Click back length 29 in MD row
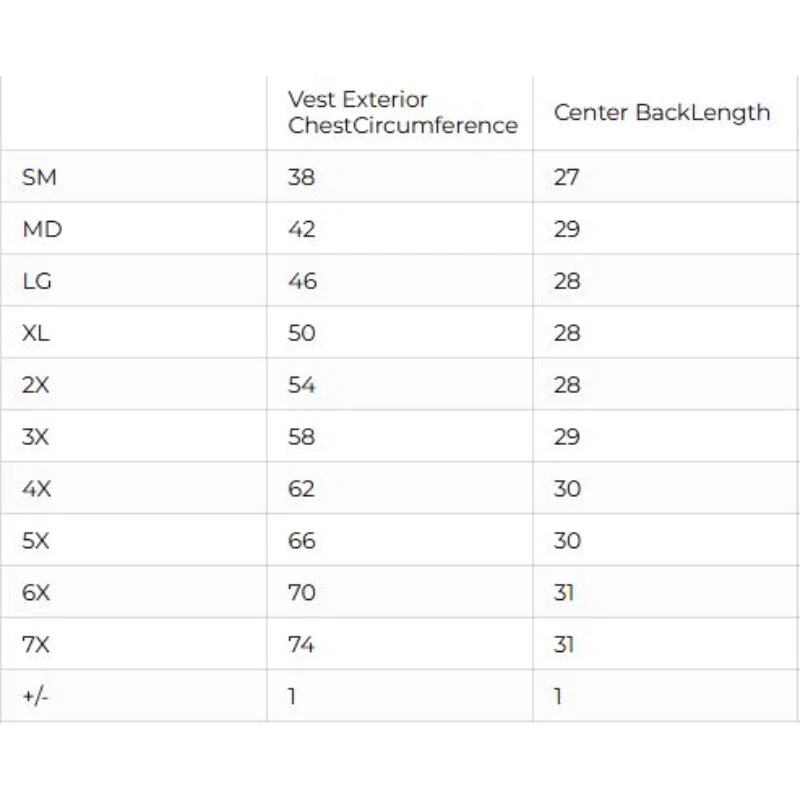The image size is (800, 800). point(567,229)
